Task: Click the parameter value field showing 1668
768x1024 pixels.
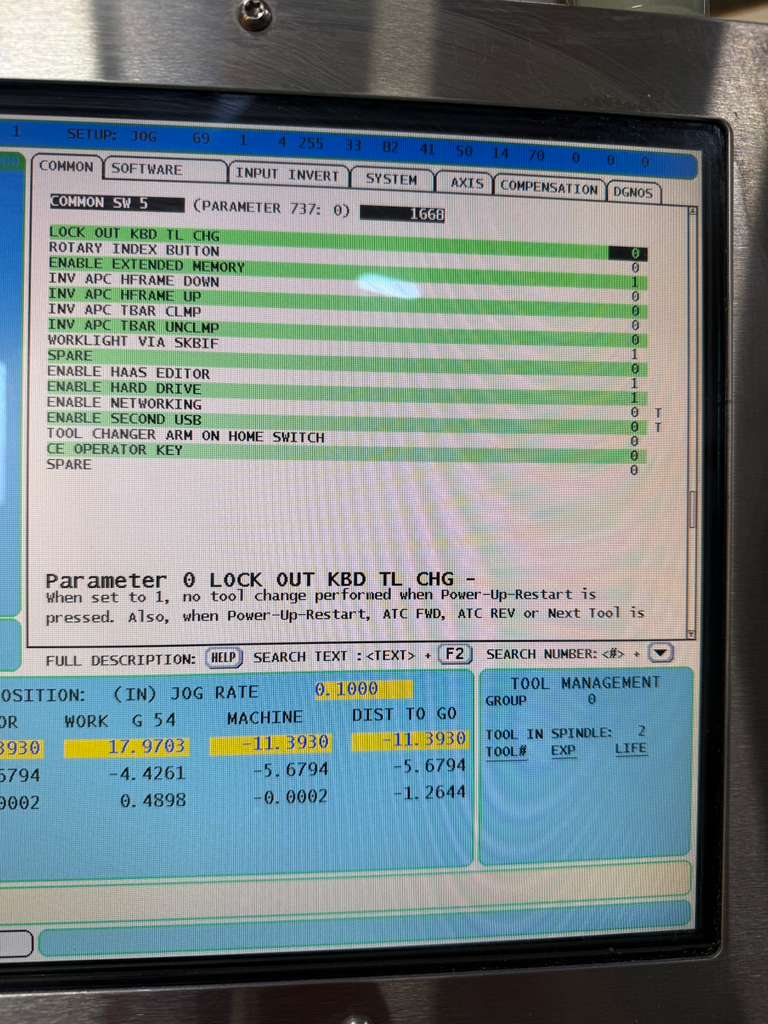Action: pyautogui.click(x=402, y=213)
